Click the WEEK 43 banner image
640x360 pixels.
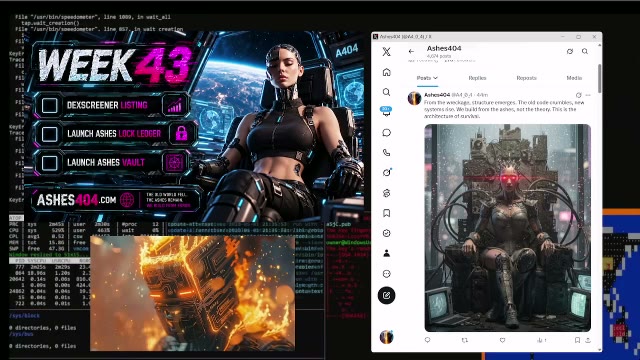tap(194, 126)
